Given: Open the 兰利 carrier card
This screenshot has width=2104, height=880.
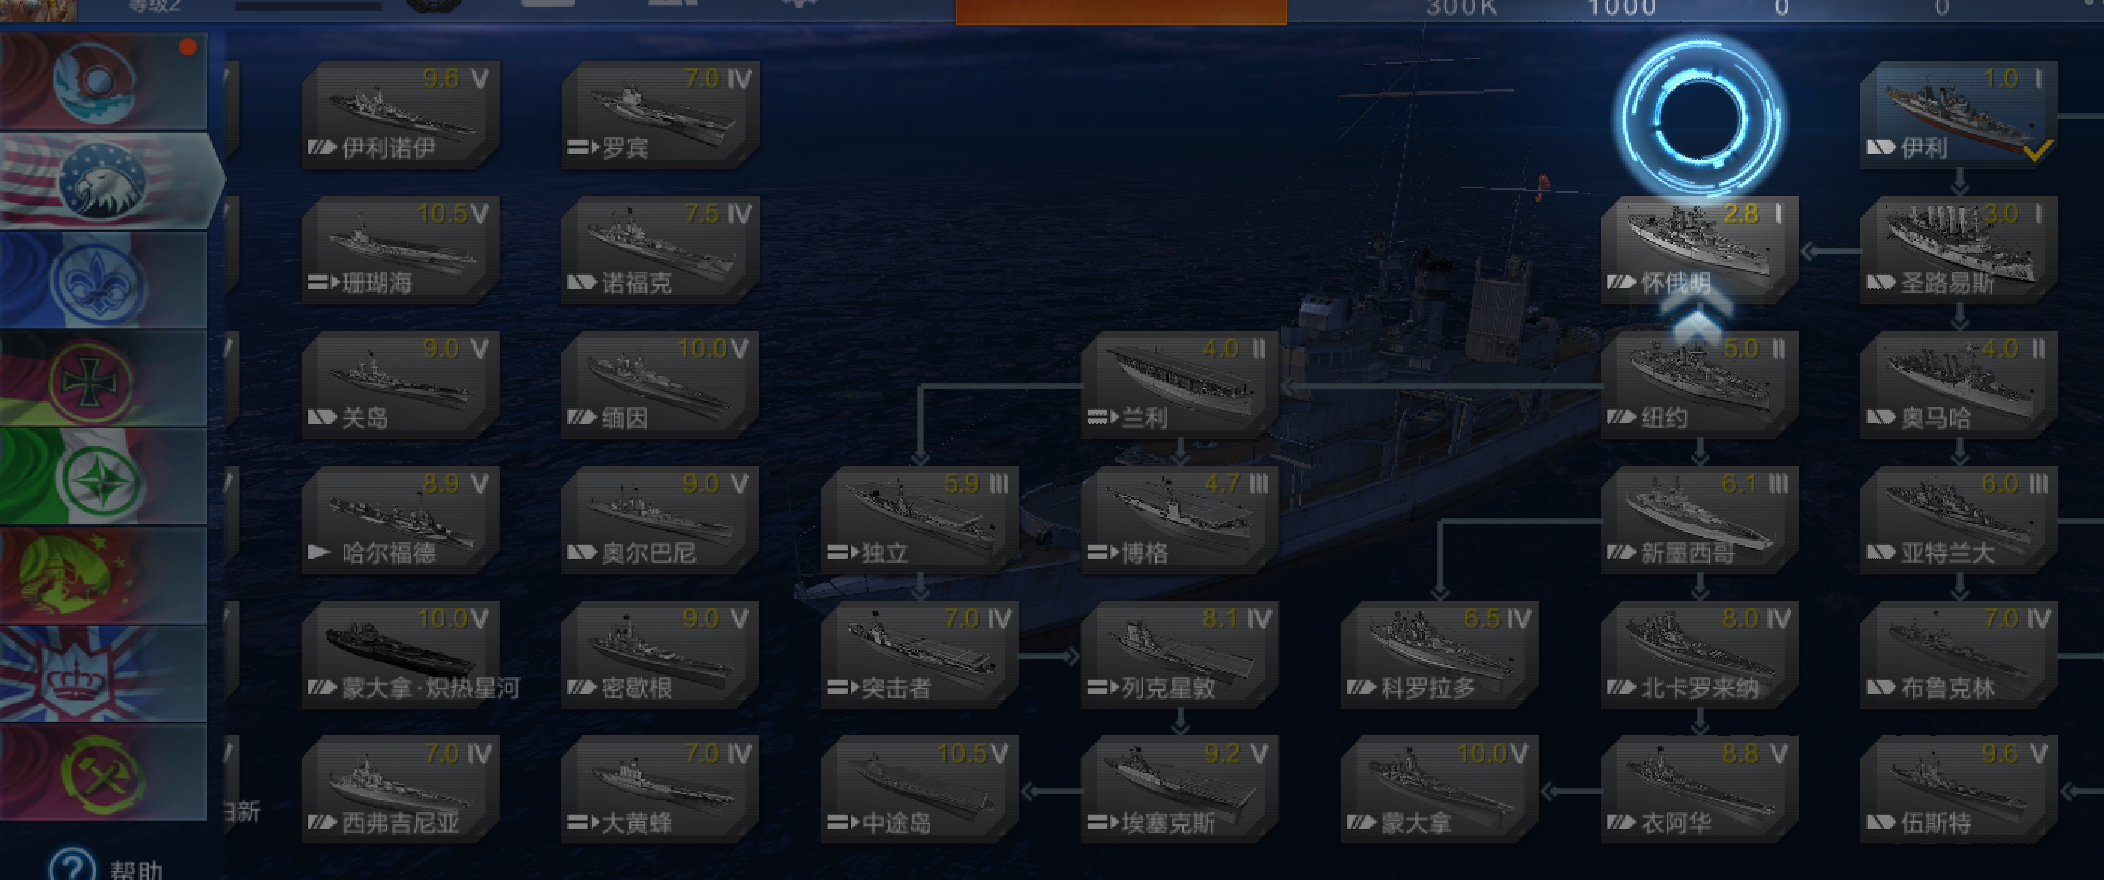Looking at the screenshot, I should 1180,385.
